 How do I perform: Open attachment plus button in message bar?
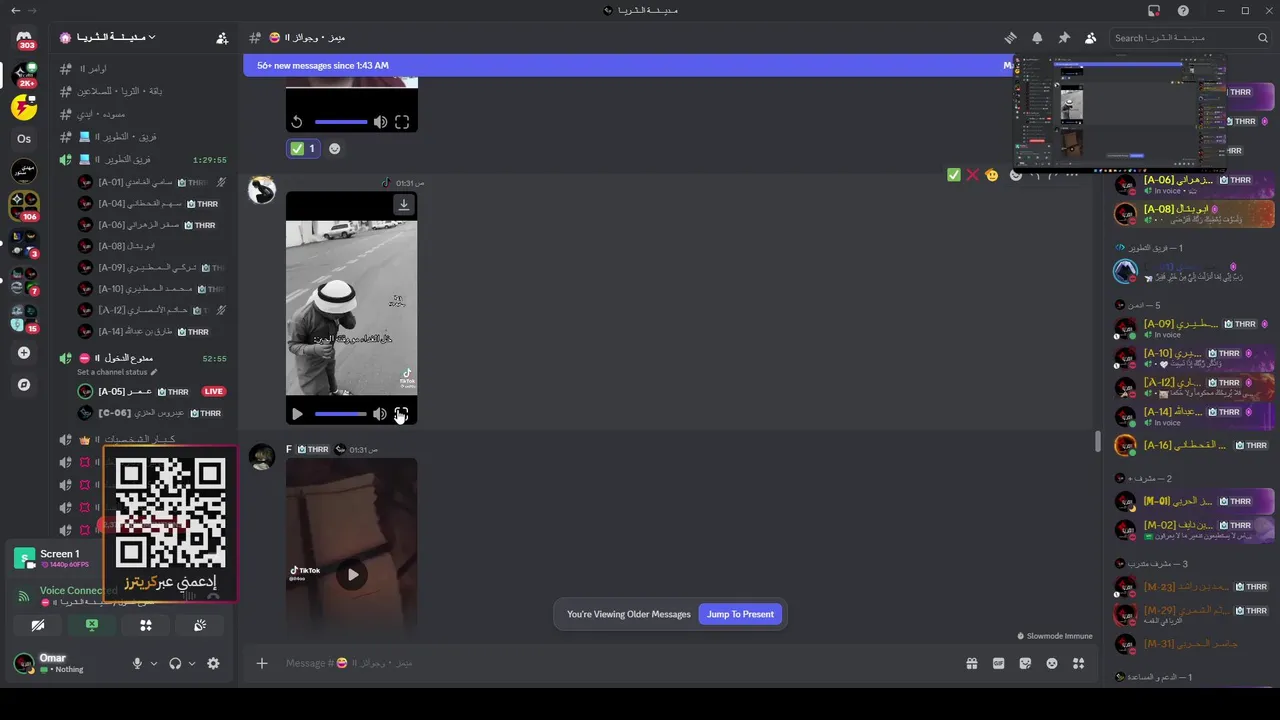[262, 663]
